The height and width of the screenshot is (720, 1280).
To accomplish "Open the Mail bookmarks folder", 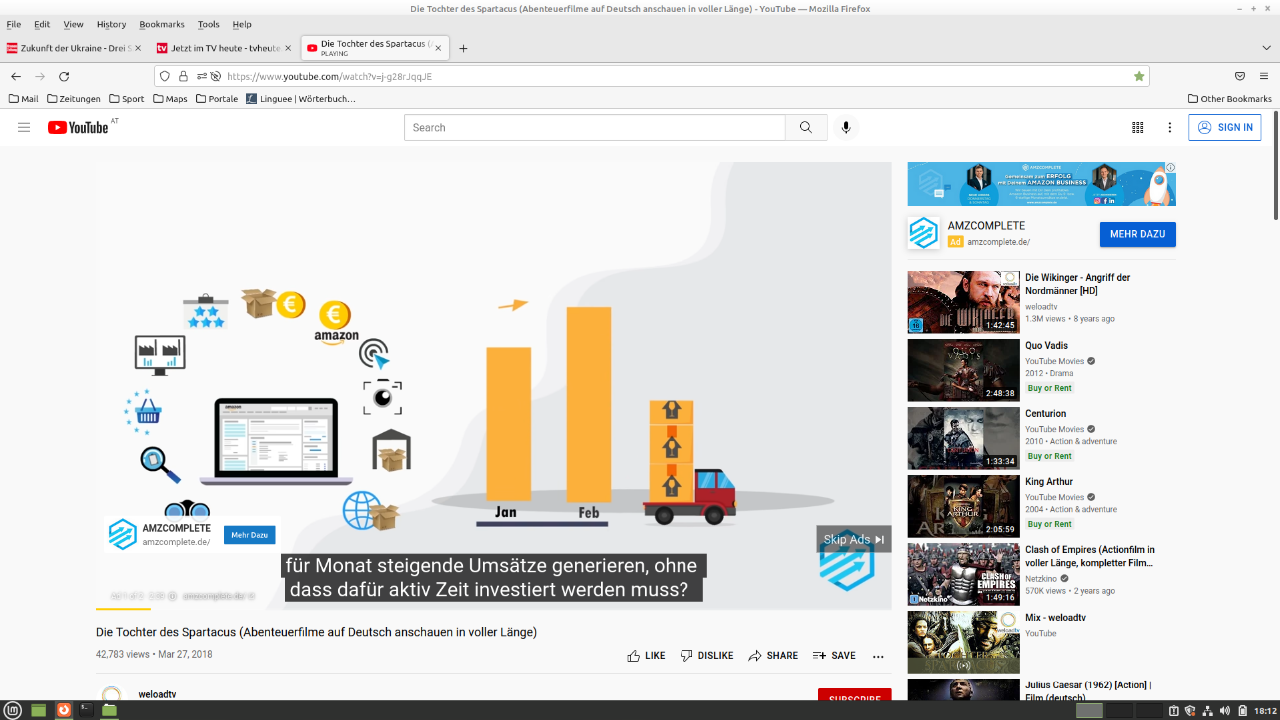I will click(x=23, y=99).
